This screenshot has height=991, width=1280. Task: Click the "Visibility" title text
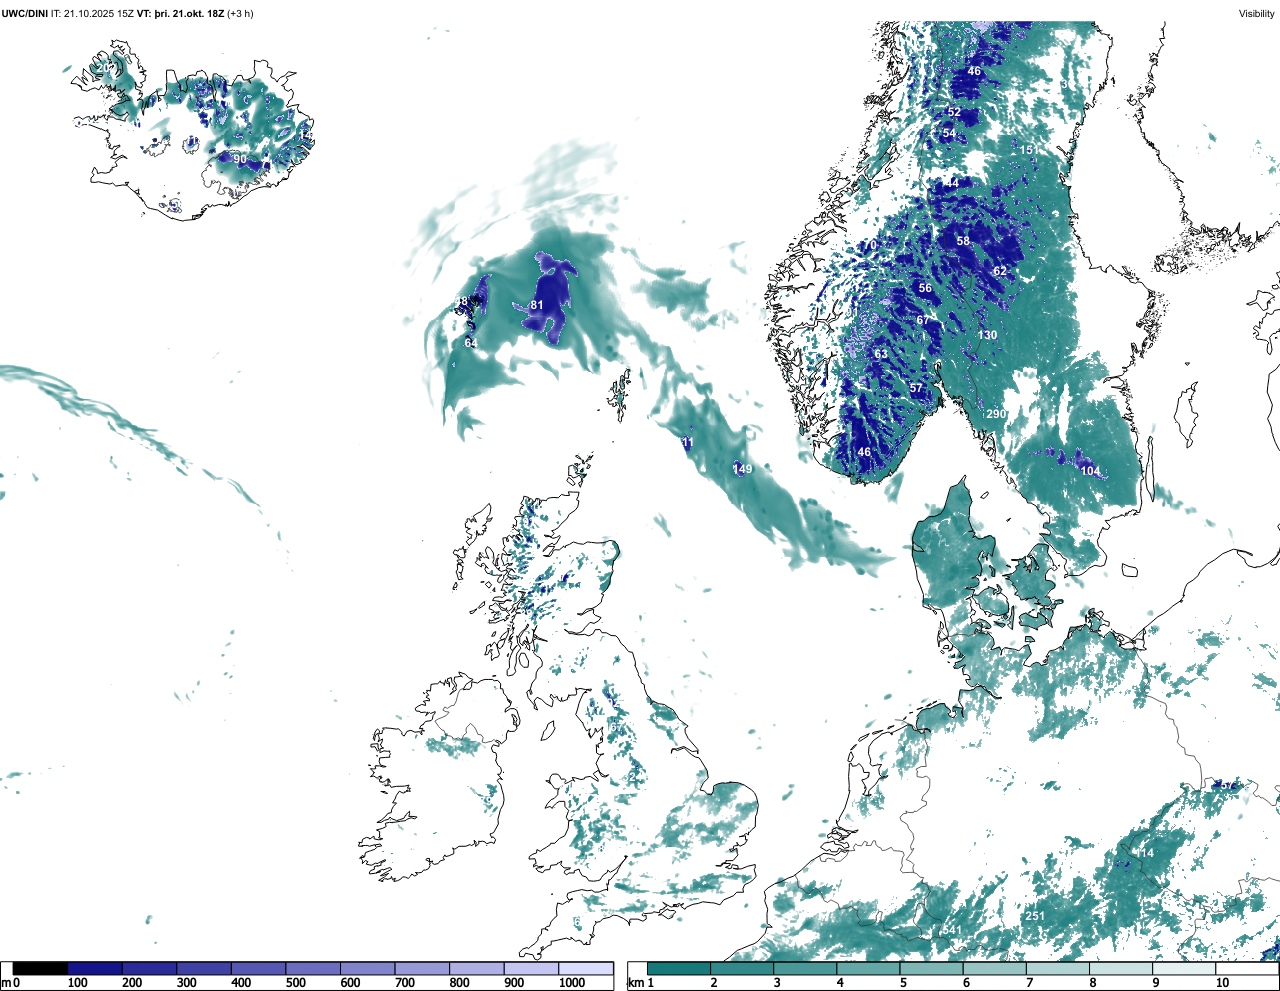[x=1257, y=13]
